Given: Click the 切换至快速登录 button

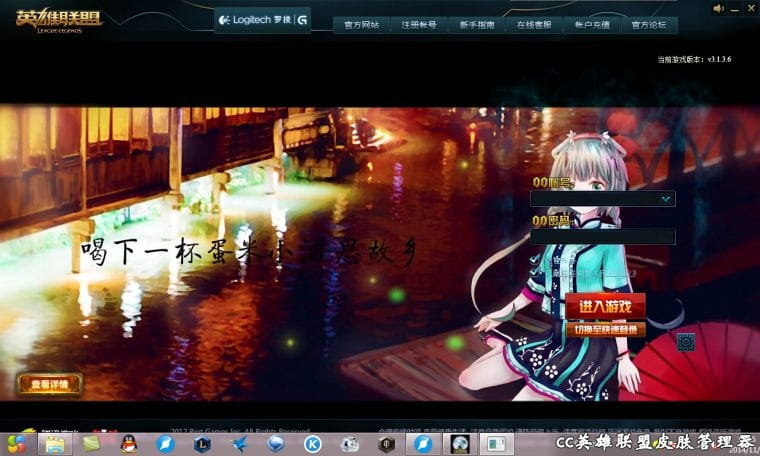Looking at the screenshot, I should [x=605, y=330].
